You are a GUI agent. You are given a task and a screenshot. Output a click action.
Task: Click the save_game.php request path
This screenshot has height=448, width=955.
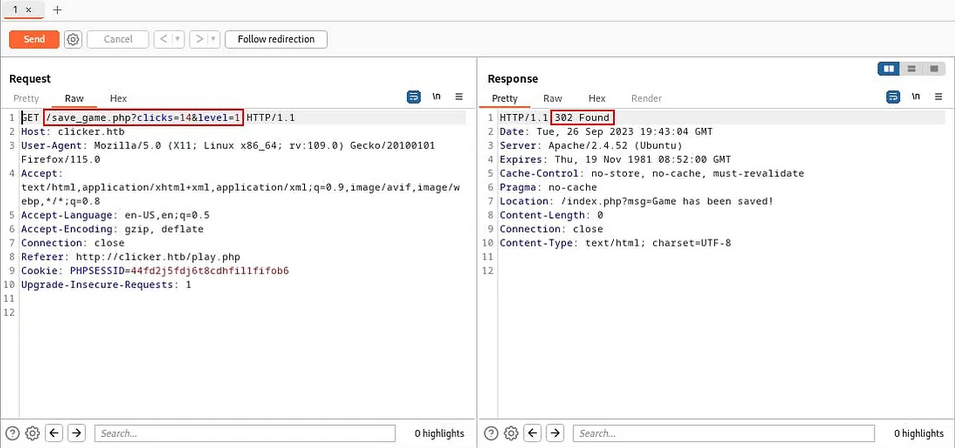(144, 117)
